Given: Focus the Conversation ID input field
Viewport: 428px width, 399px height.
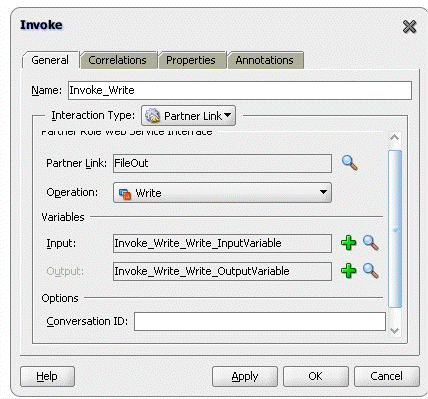Looking at the screenshot, I should click(260, 321).
